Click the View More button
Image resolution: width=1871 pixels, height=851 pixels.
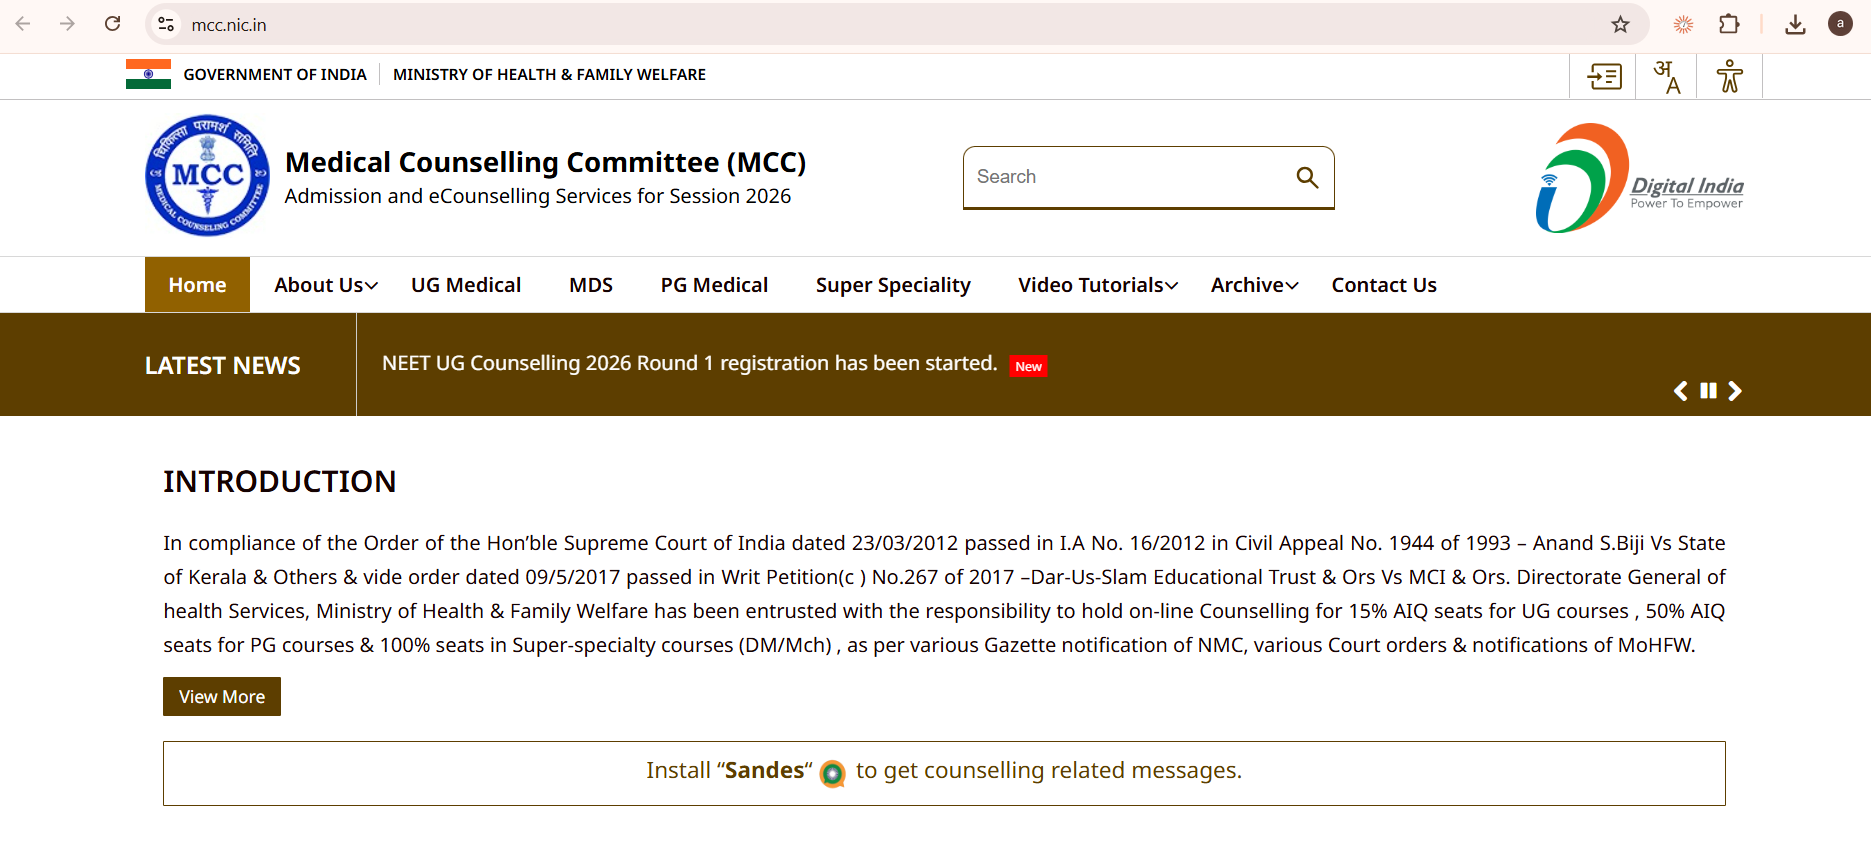(x=222, y=697)
